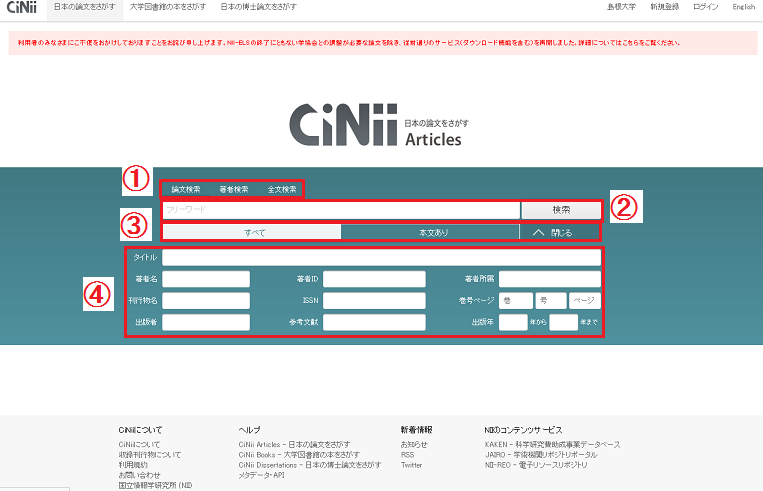Image resolution: width=763 pixels, height=491 pixels.
Task: Select the 本文あり filter
Action: point(430,233)
